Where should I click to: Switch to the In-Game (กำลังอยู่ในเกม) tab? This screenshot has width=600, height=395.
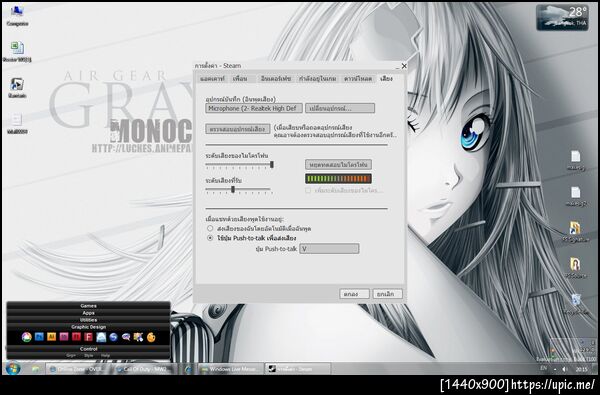[317, 78]
